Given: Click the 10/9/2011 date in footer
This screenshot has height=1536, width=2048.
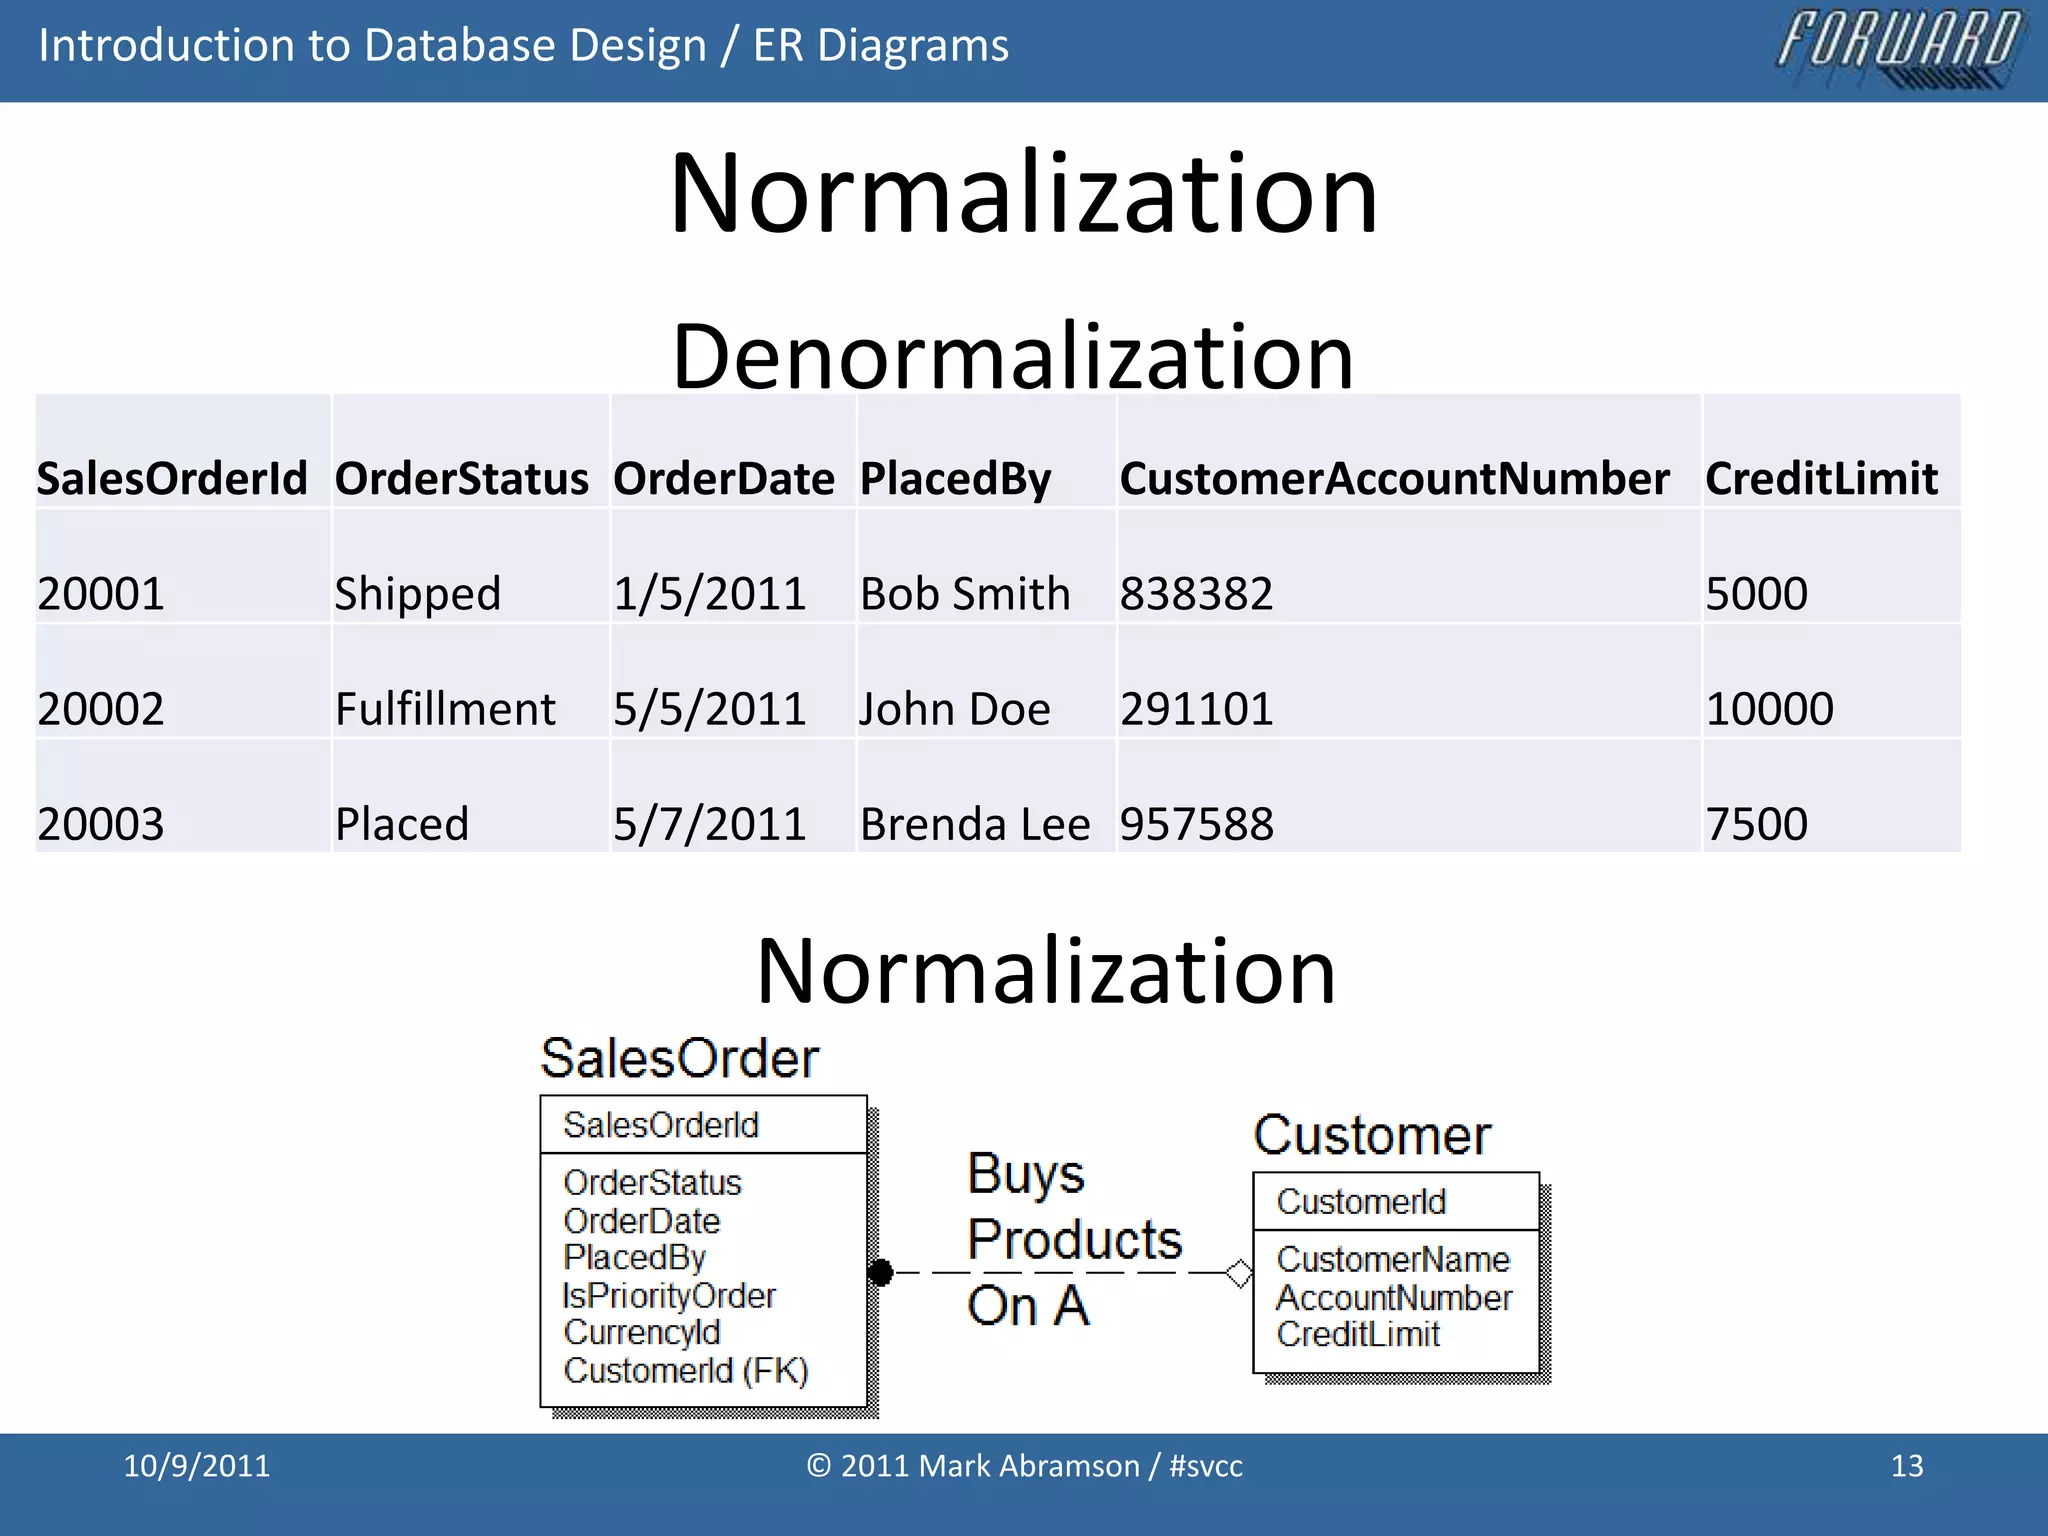Looking at the screenshot, I should click(196, 1466).
